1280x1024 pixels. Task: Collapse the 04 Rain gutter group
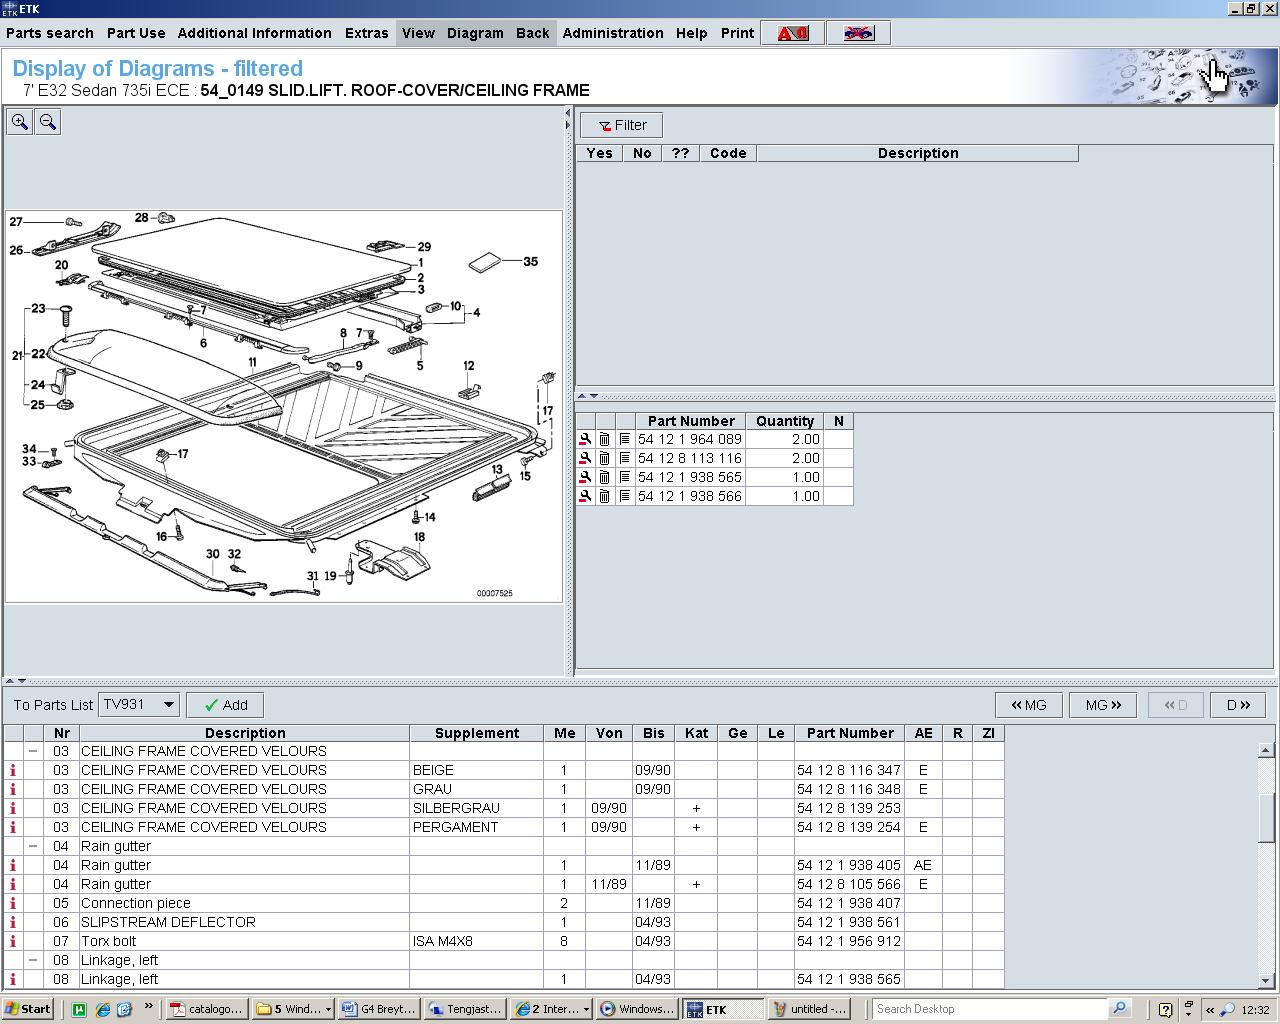[x=33, y=846]
